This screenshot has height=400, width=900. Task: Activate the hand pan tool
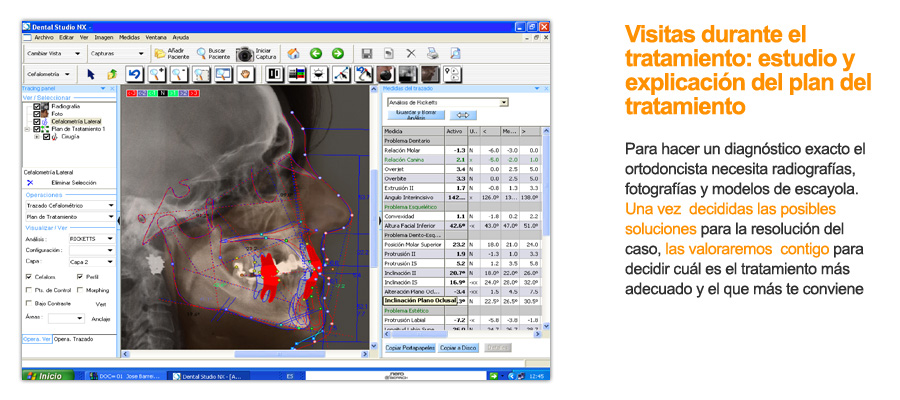[246, 75]
